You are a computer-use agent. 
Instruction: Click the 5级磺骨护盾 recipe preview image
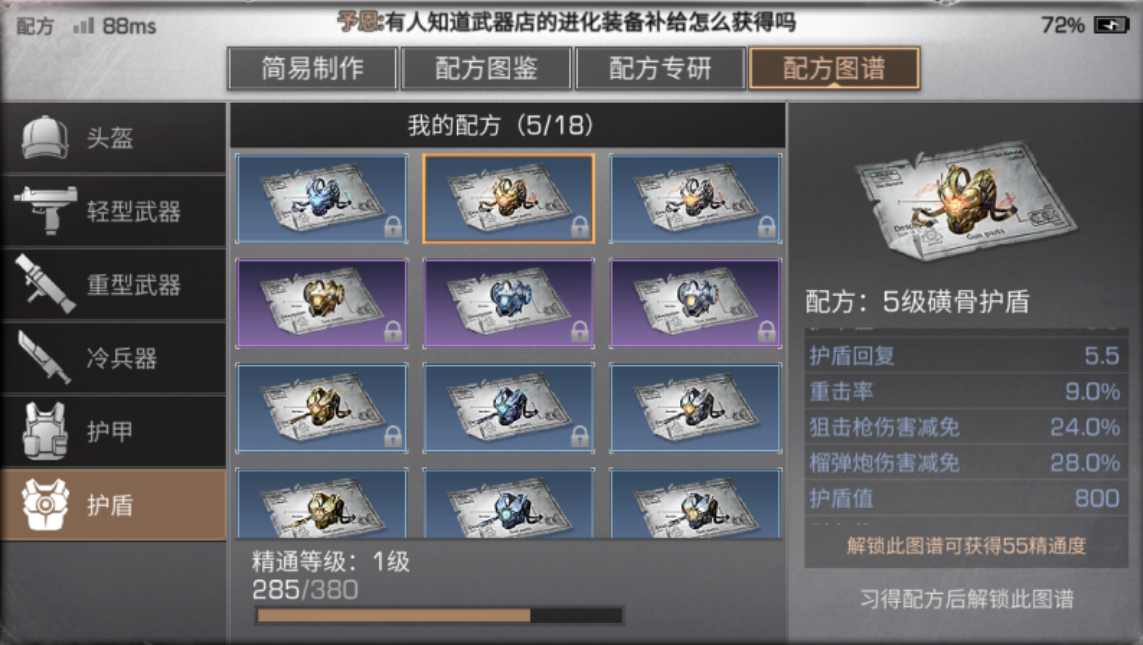point(965,200)
